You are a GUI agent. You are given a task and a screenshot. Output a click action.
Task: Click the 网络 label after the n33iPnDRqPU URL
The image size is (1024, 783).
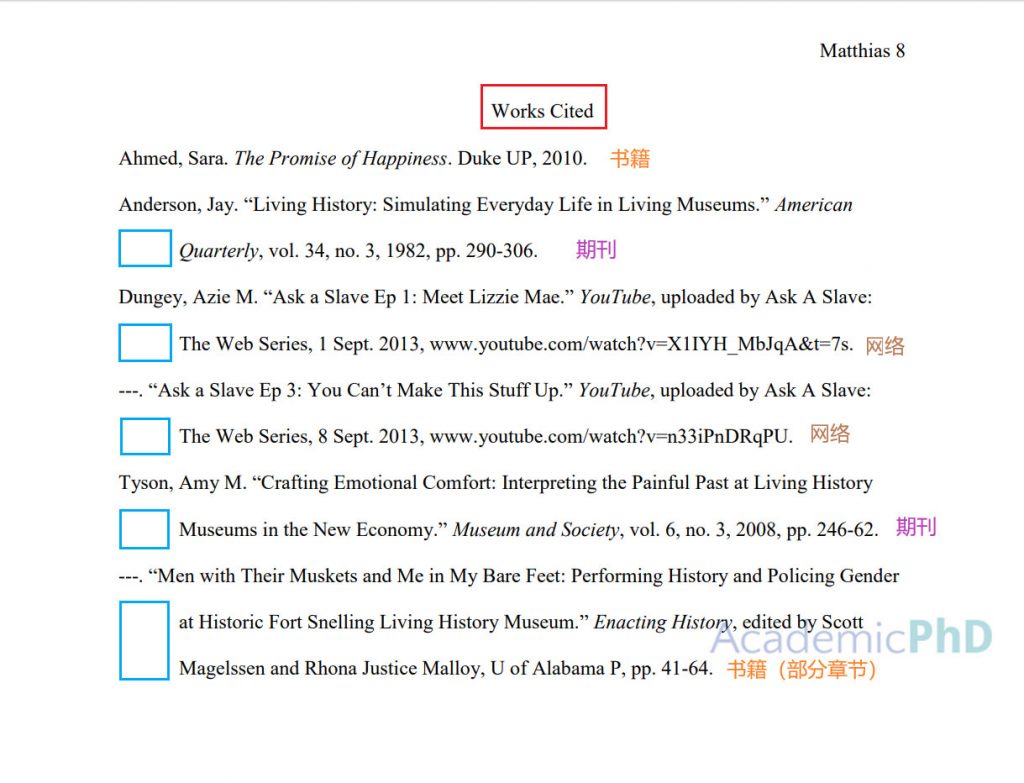[x=830, y=434]
